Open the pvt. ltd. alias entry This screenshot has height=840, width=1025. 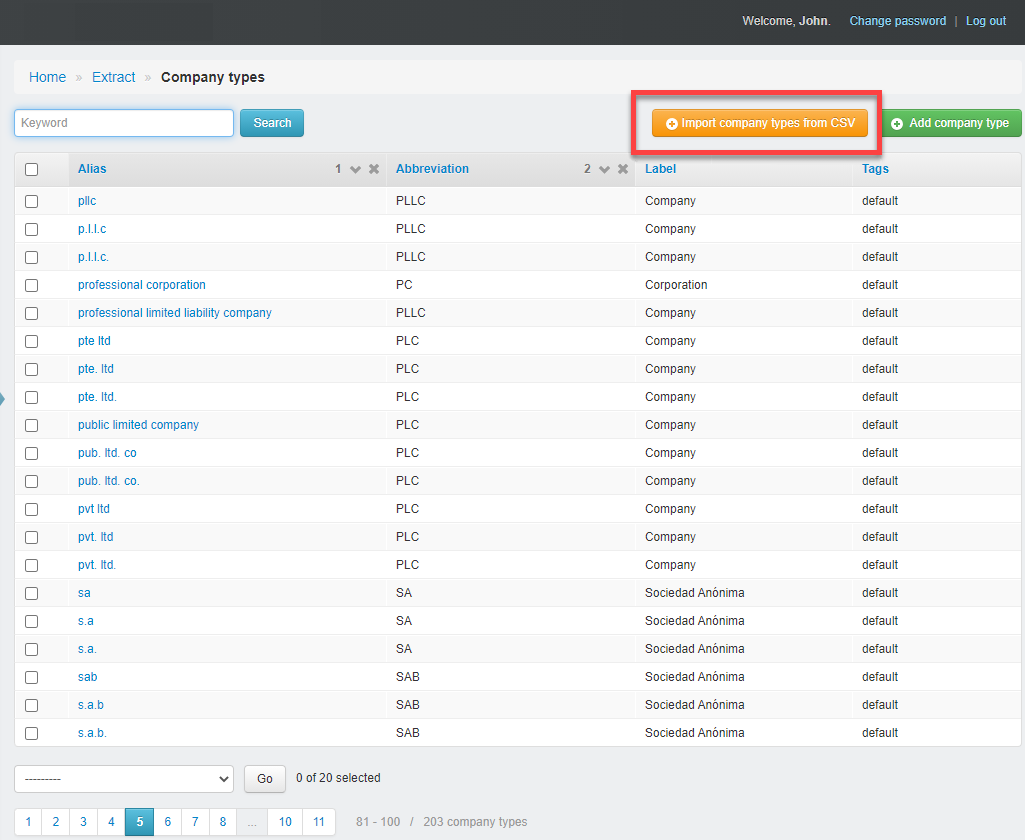click(97, 565)
